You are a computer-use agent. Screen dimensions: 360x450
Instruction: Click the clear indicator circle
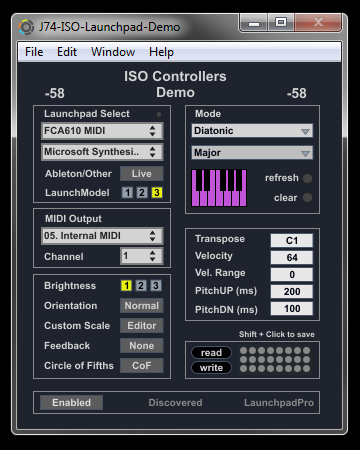click(307, 198)
